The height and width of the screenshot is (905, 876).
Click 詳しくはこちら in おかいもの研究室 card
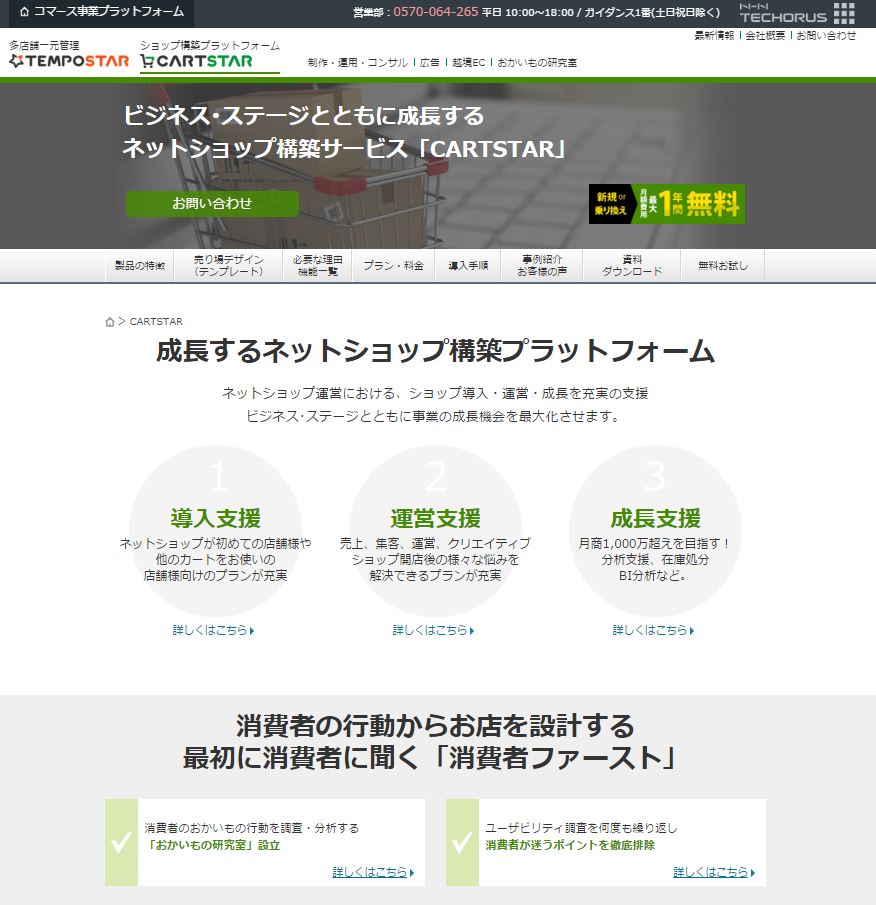tap(373, 872)
